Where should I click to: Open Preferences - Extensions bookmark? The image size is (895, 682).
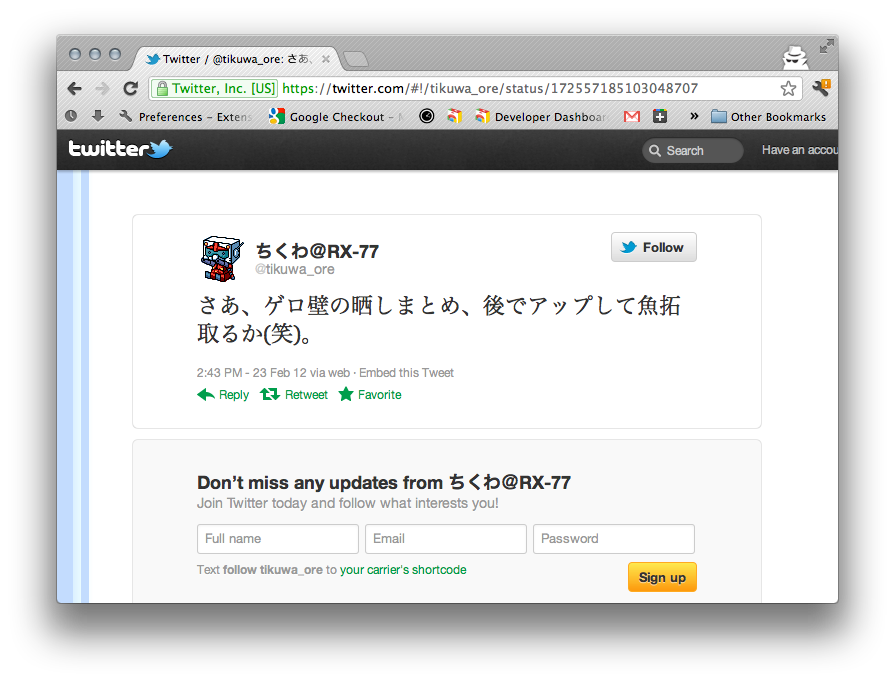click(x=186, y=116)
